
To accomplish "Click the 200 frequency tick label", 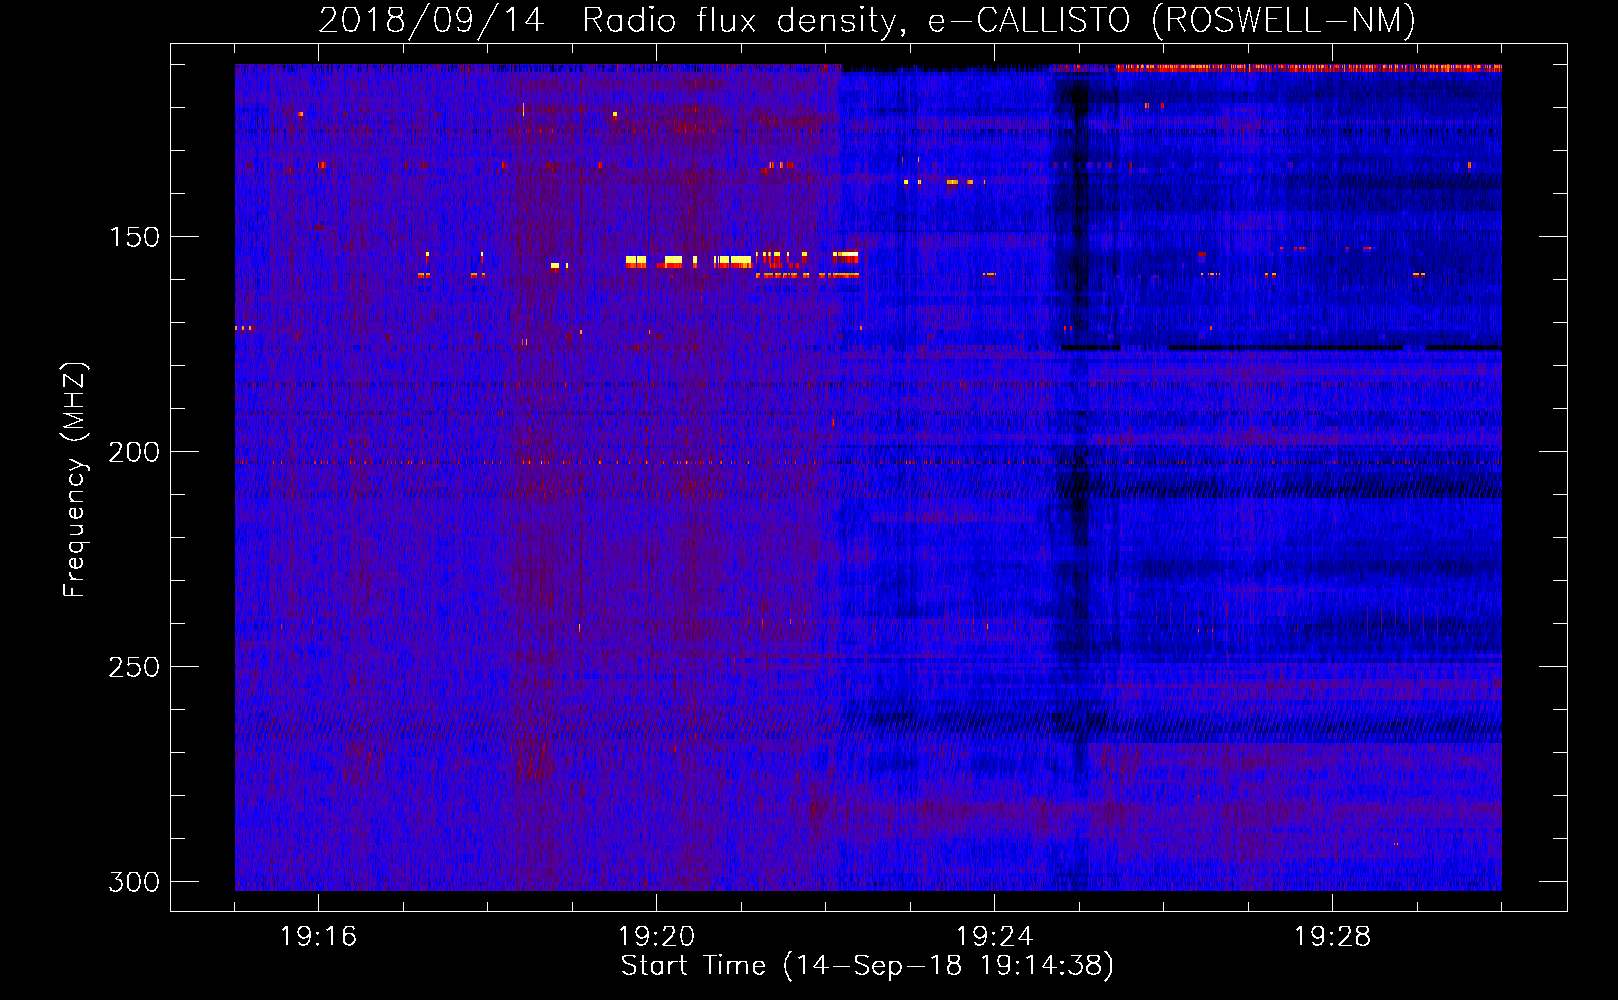I will coord(134,452).
